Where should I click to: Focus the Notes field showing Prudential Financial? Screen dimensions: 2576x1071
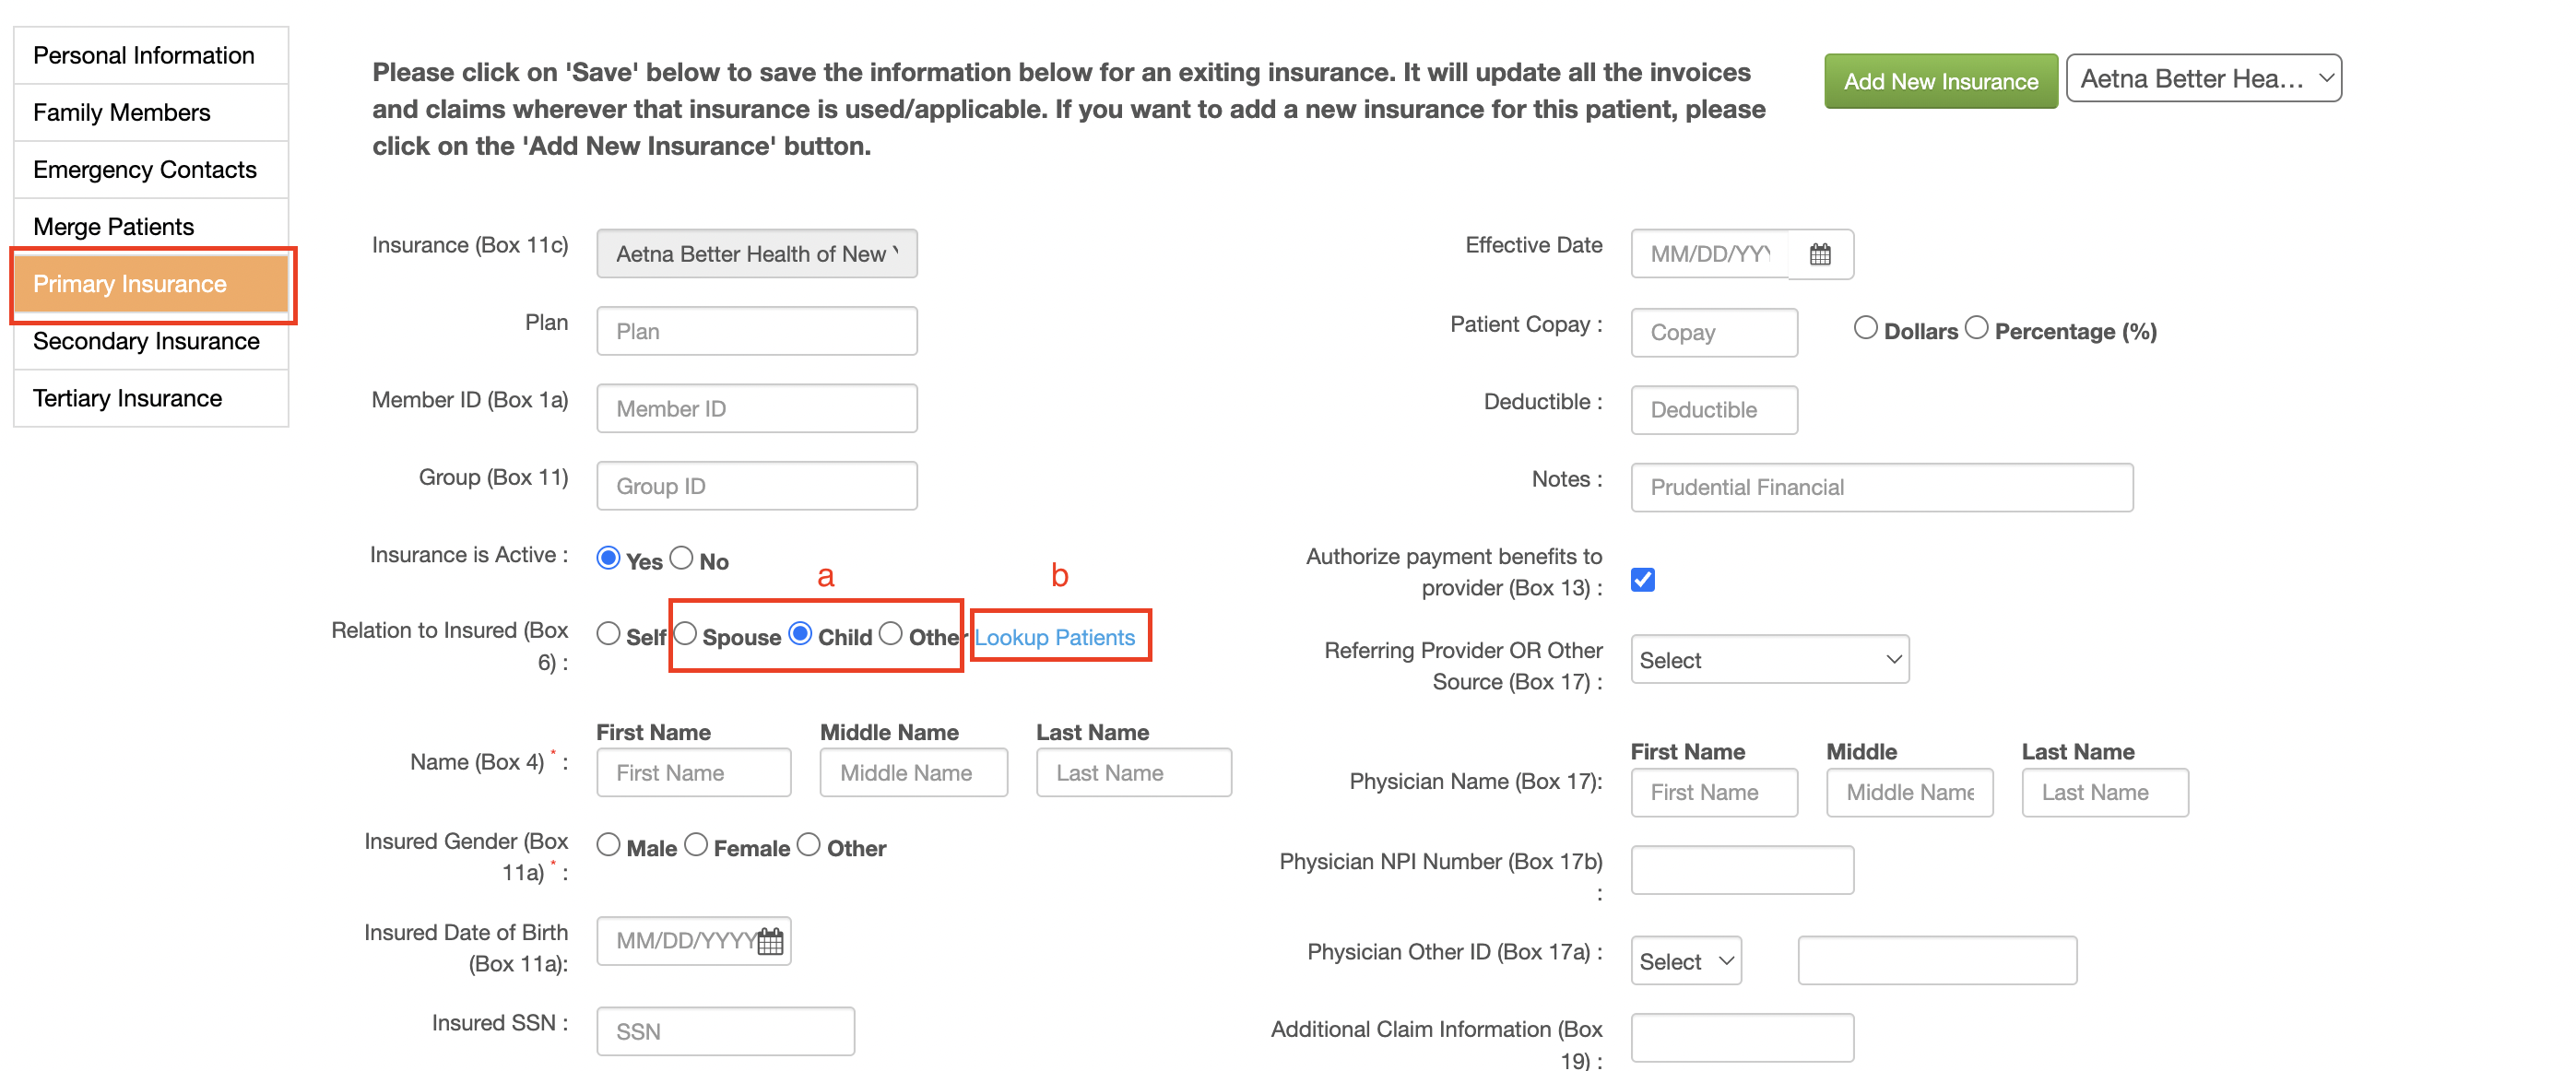click(1881, 487)
